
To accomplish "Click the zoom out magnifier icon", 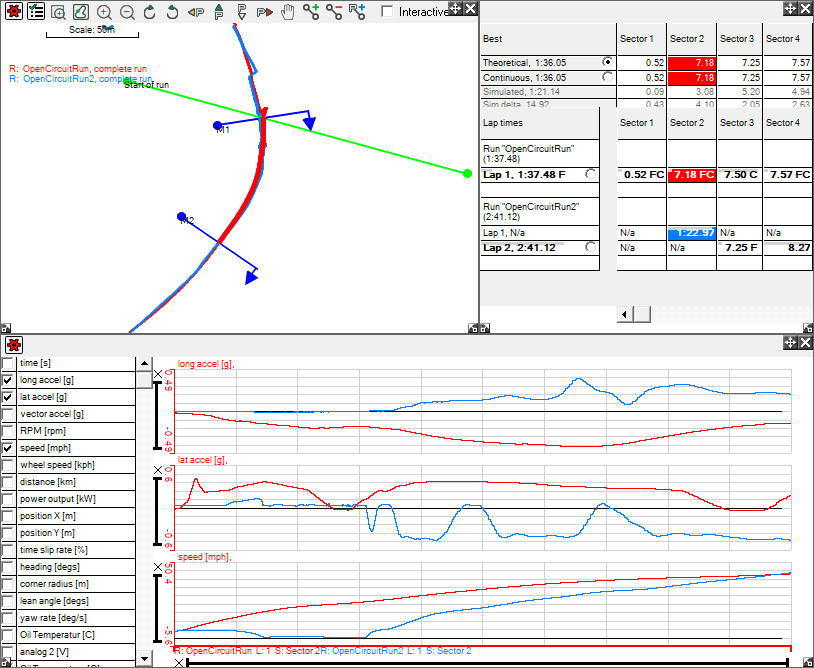I will [127, 12].
